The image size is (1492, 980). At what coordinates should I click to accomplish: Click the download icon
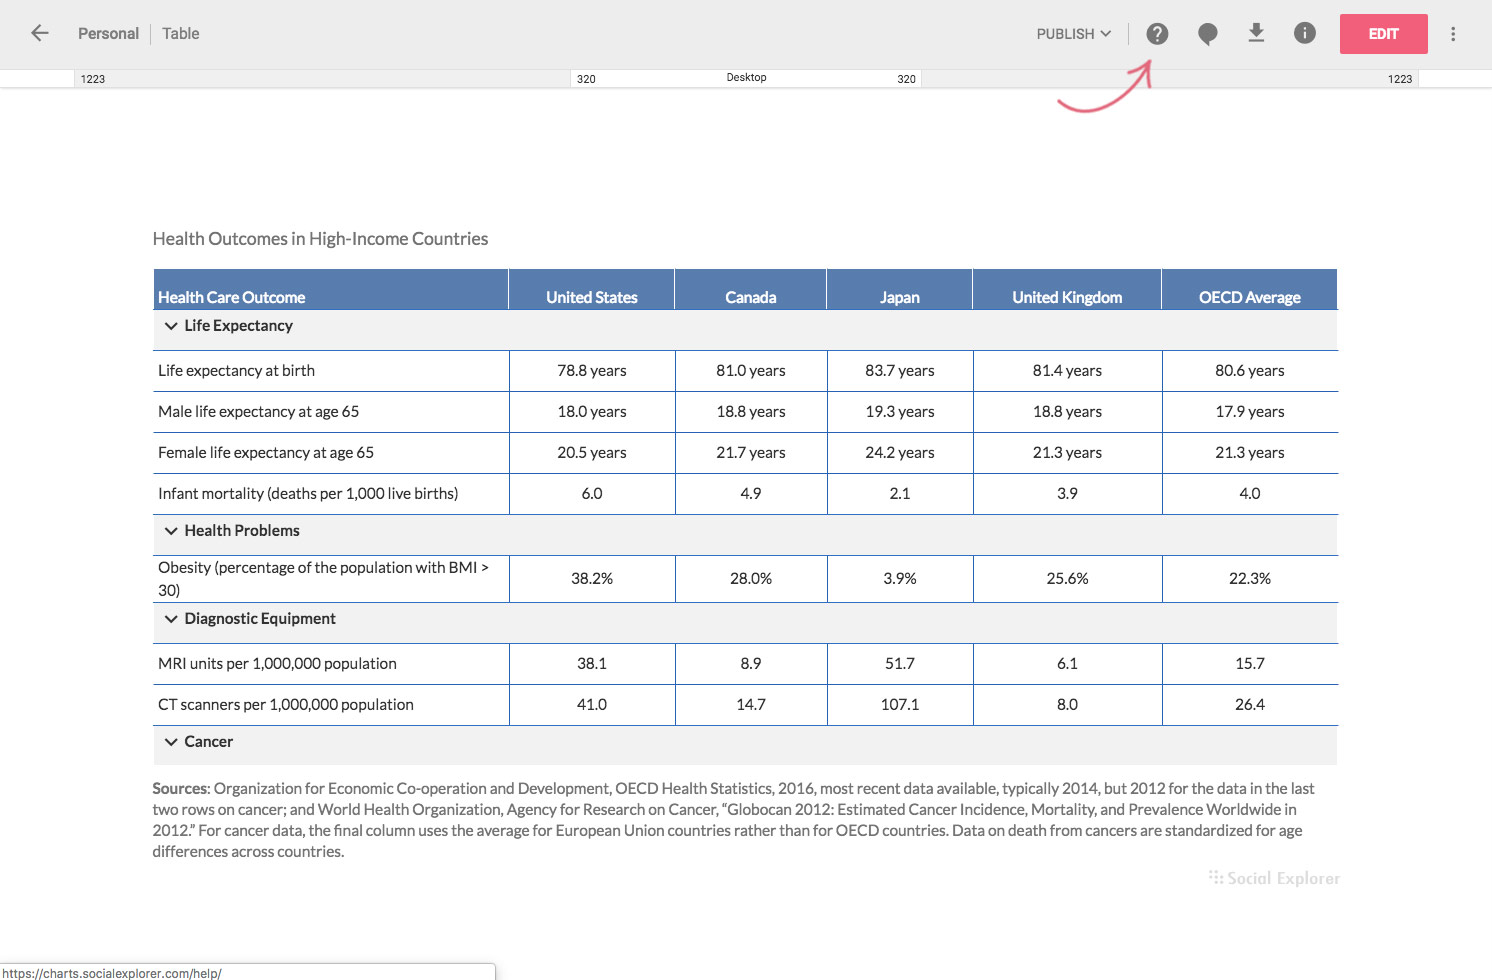pos(1256,33)
